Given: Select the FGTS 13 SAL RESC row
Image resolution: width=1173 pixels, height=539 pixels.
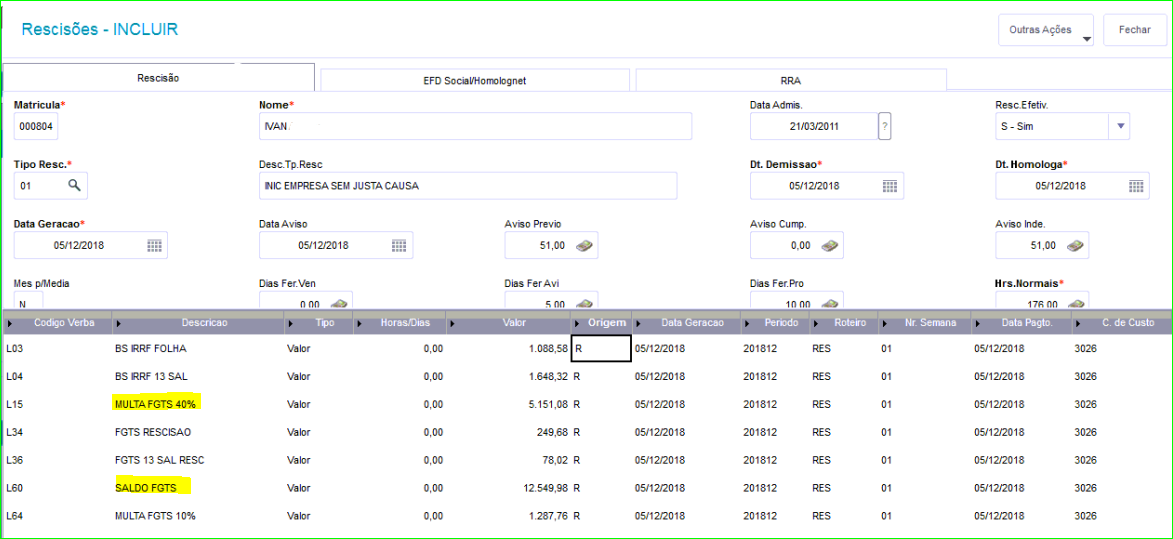Looking at the screenshot, I should (586, 460).
